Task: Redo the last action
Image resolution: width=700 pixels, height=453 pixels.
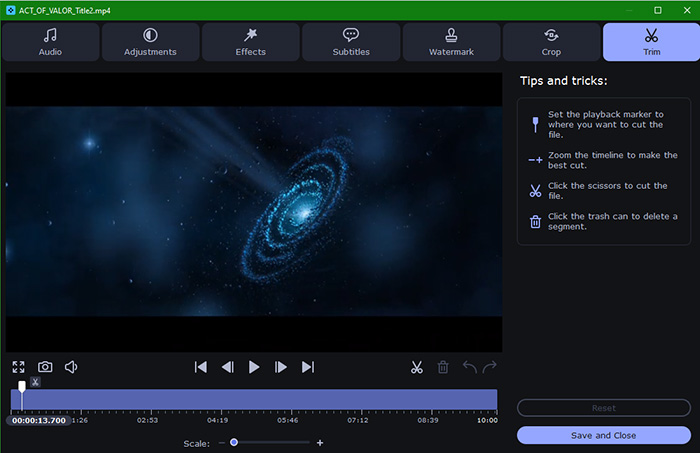Action: (490, 367)
